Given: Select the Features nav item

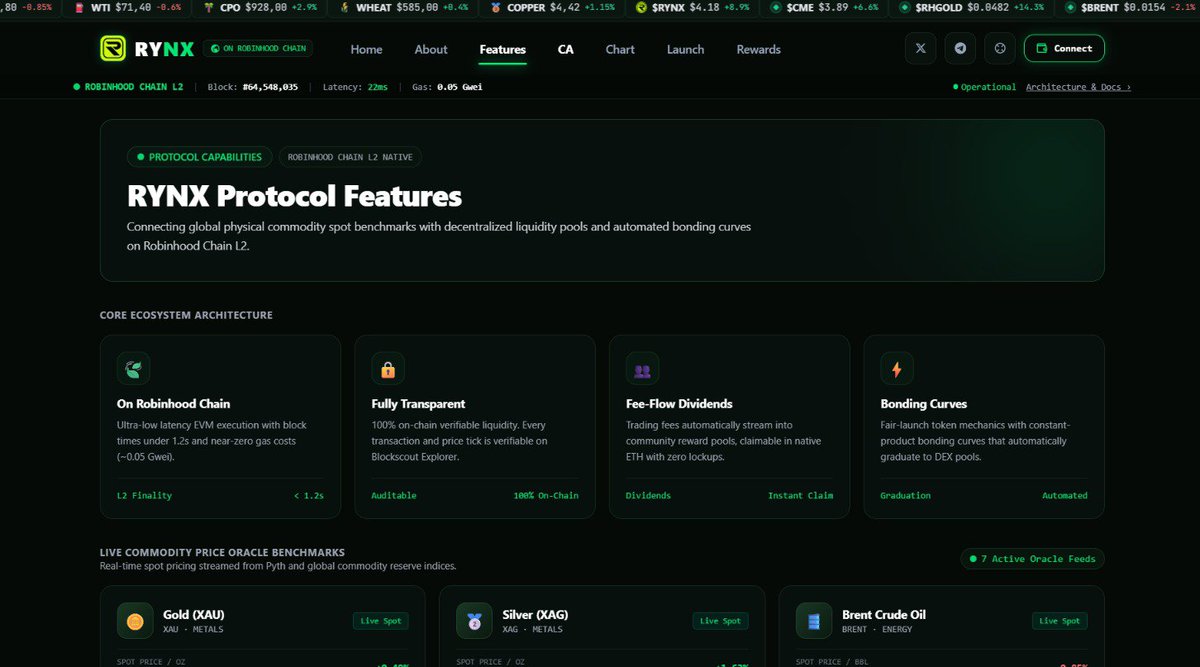Looking at the screenshot, I should [502, 49].
